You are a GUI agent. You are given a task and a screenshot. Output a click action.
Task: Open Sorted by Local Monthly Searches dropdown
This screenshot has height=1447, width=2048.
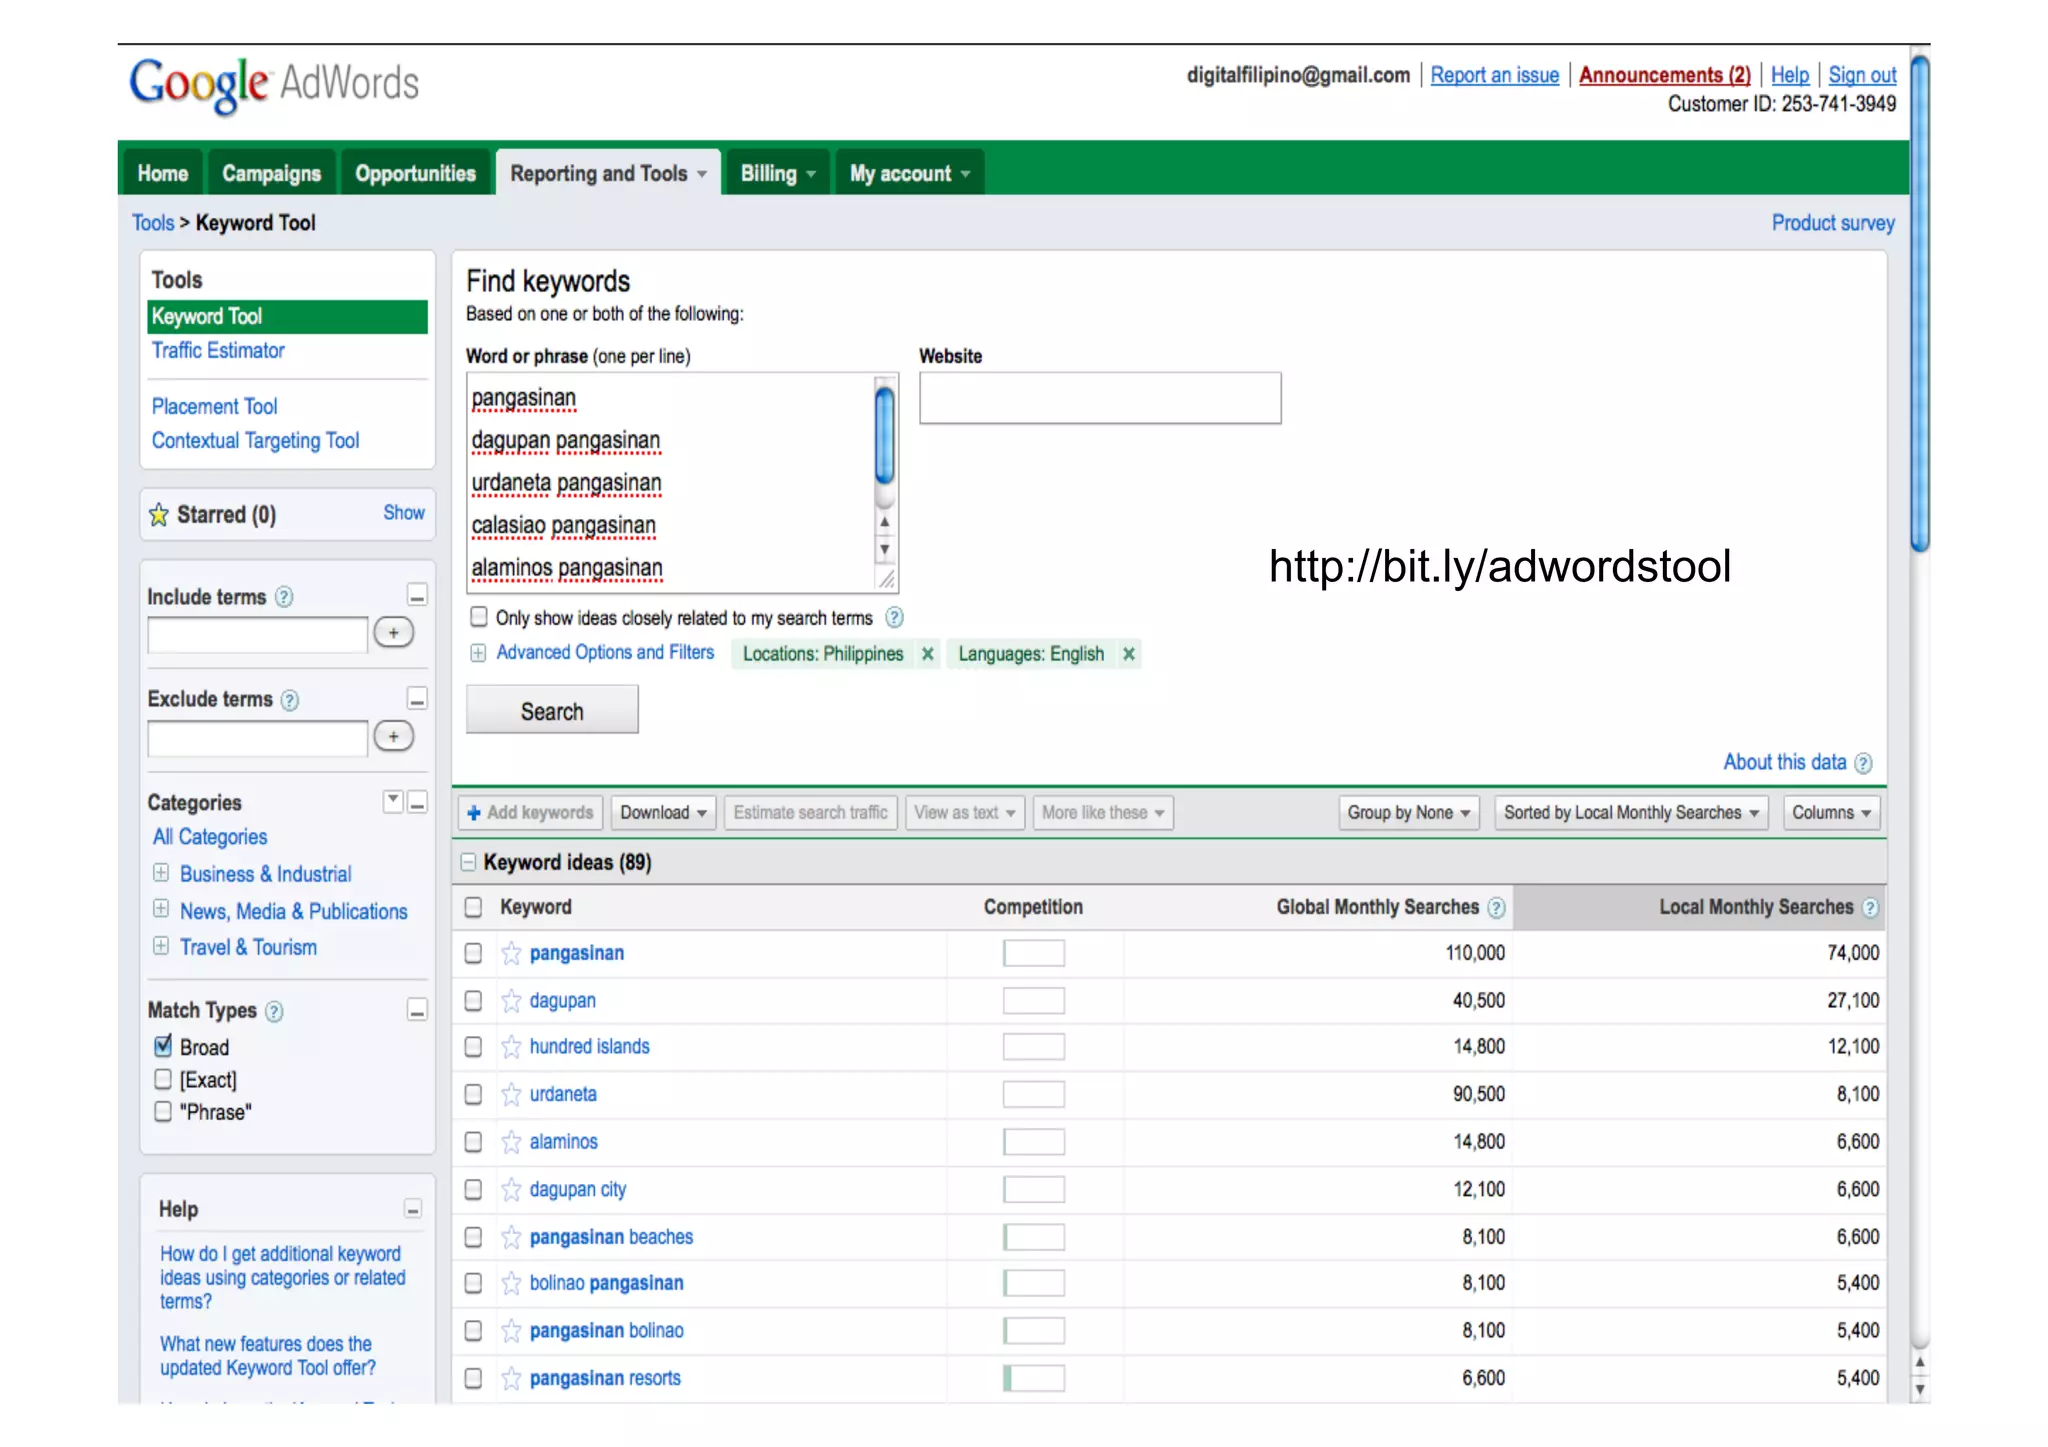pyautogui.click(x=1630, y=813)
